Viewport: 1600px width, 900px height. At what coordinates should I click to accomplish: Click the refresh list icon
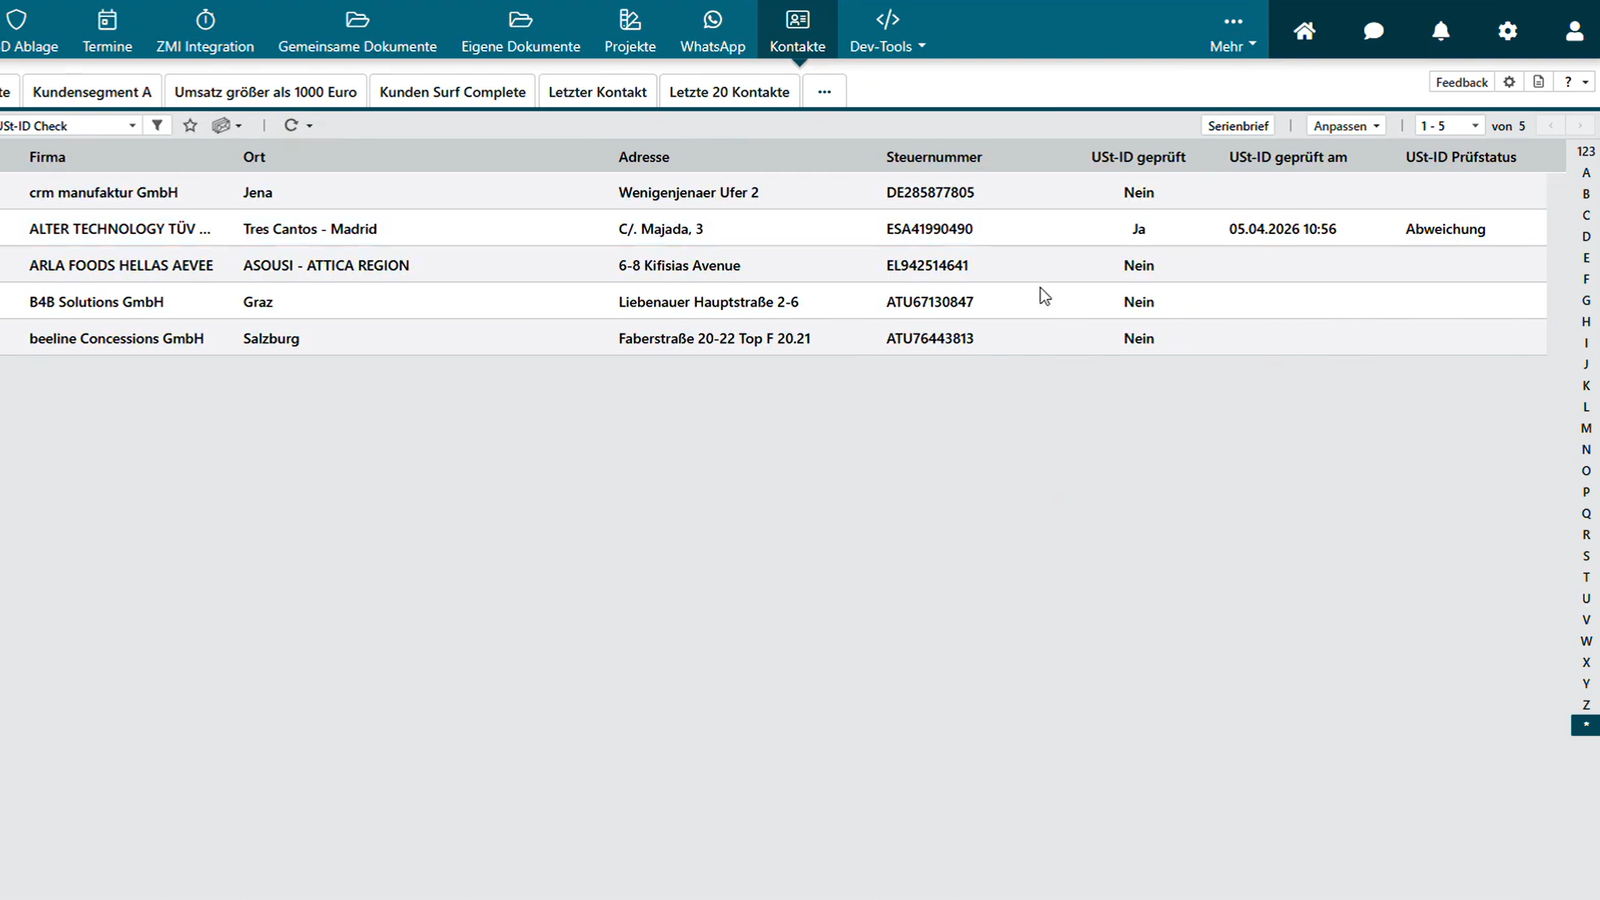pos(291,125)
